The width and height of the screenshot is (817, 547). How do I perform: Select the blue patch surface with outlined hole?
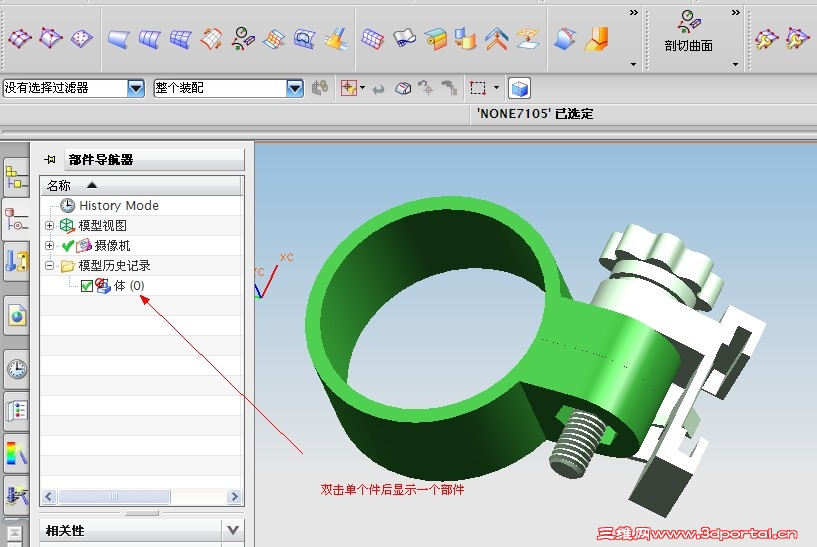point(305,39)
